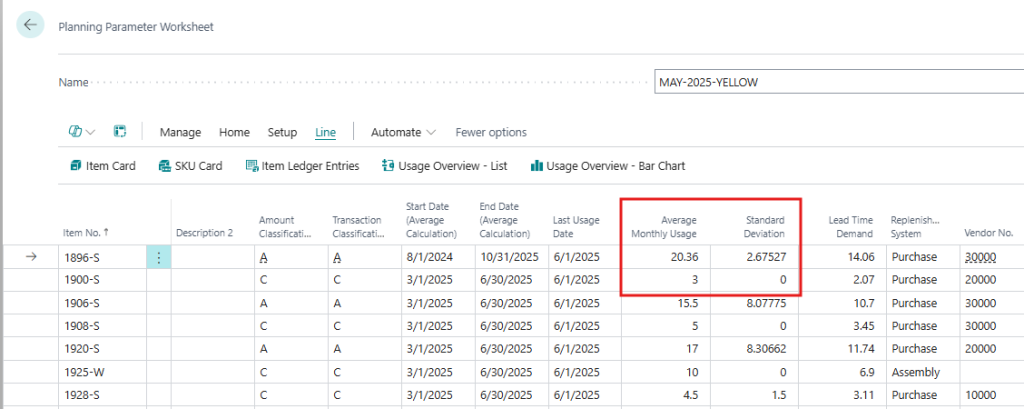Screen dimensions: 1024x409
Task: Open vendor number 30000 link for 1896-S
Action: pos(979,257)
